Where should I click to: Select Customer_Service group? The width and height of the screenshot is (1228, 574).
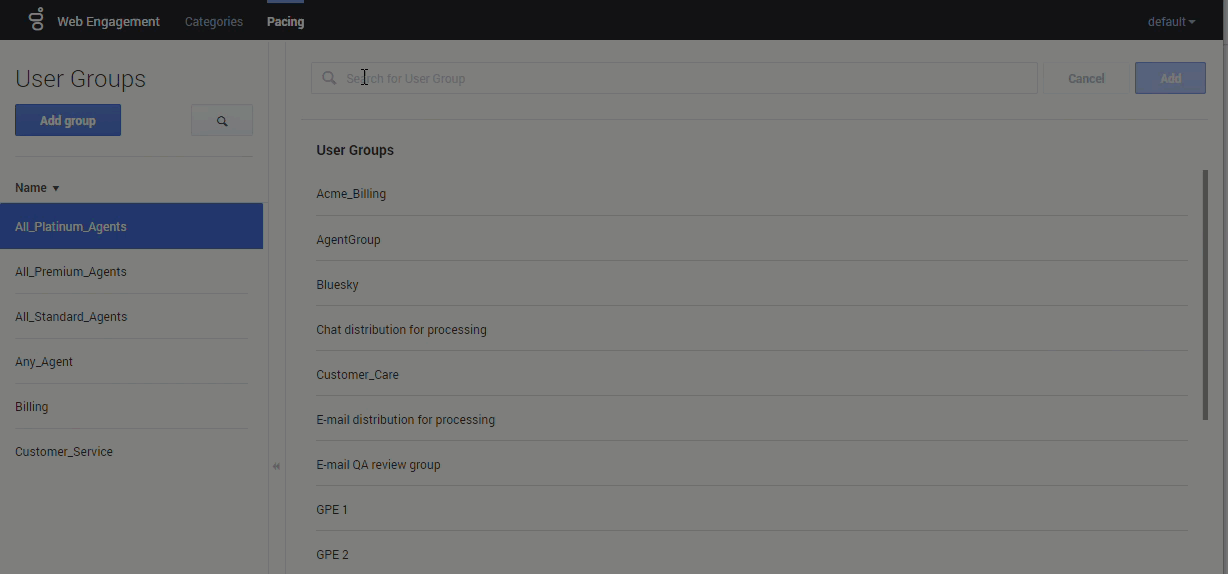[131, 451]
